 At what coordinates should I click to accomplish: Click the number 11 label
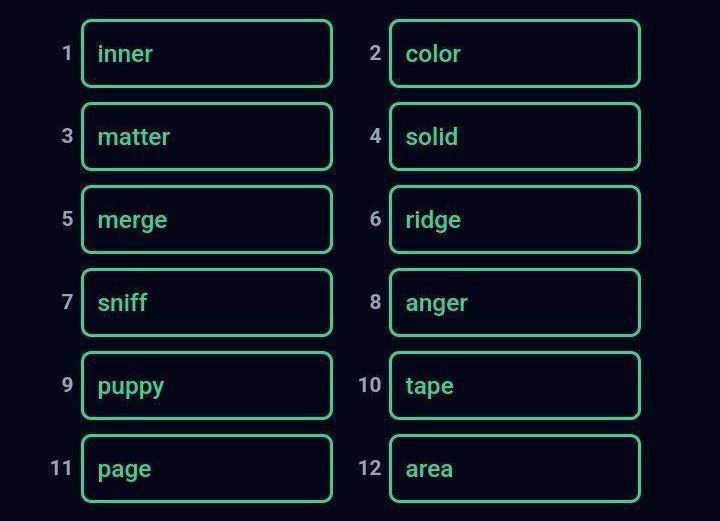[61, 468]
